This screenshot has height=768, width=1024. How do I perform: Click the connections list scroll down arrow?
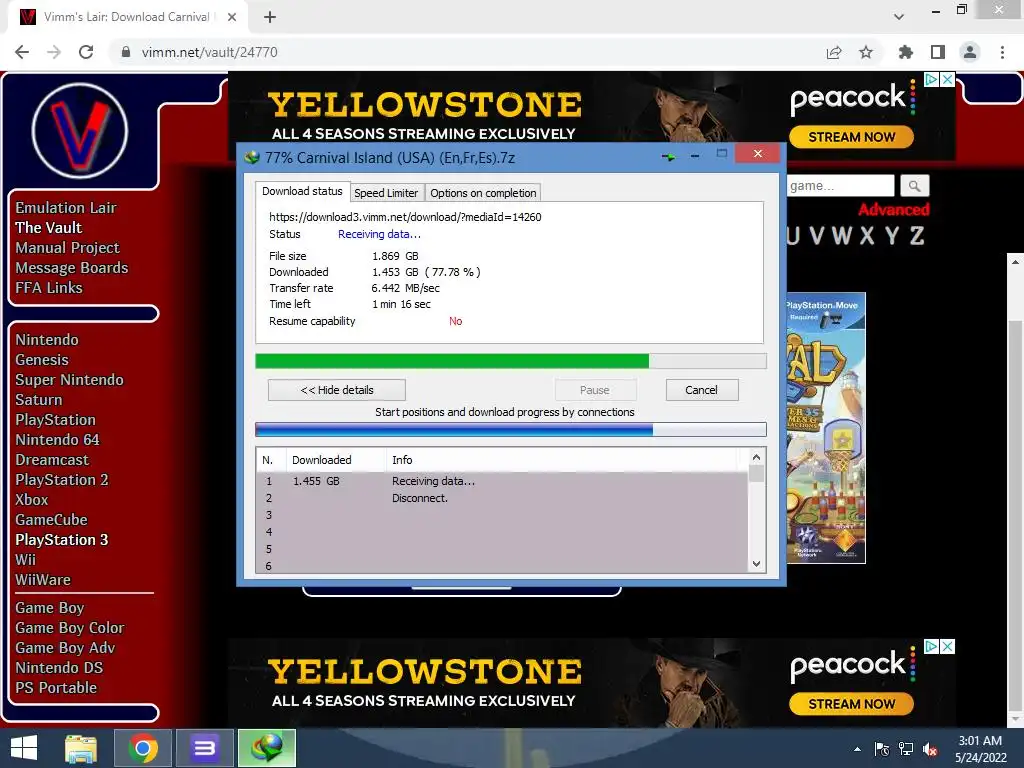click(756, 564)
